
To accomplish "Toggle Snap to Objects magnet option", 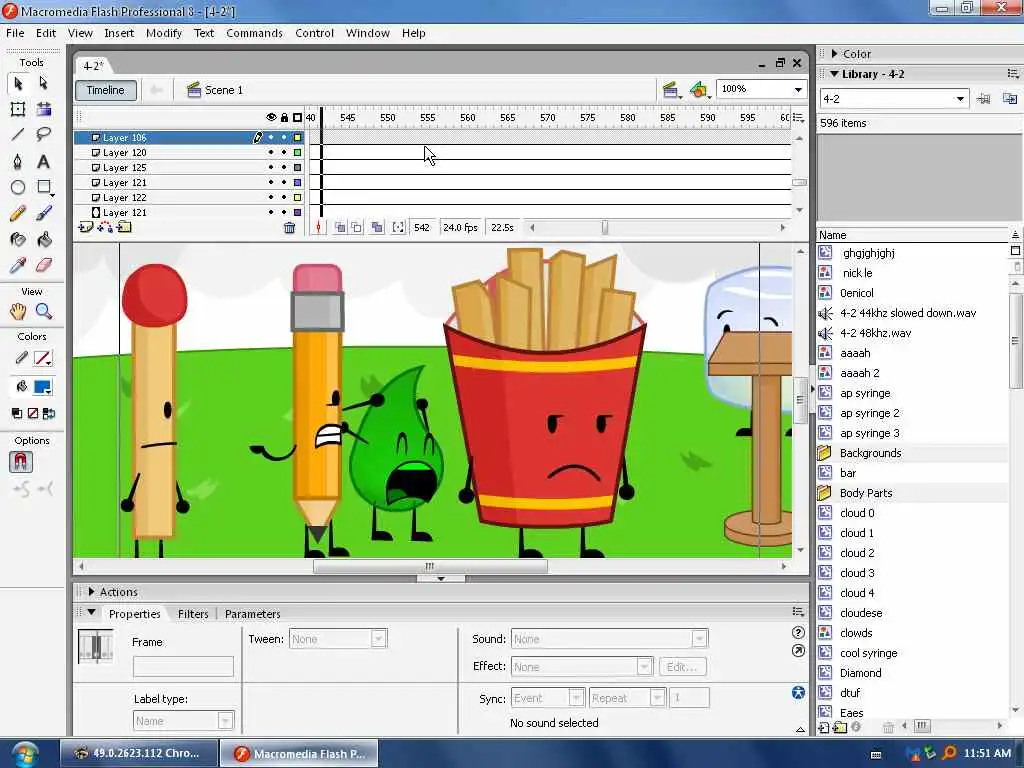I will [x=20, y=462].
